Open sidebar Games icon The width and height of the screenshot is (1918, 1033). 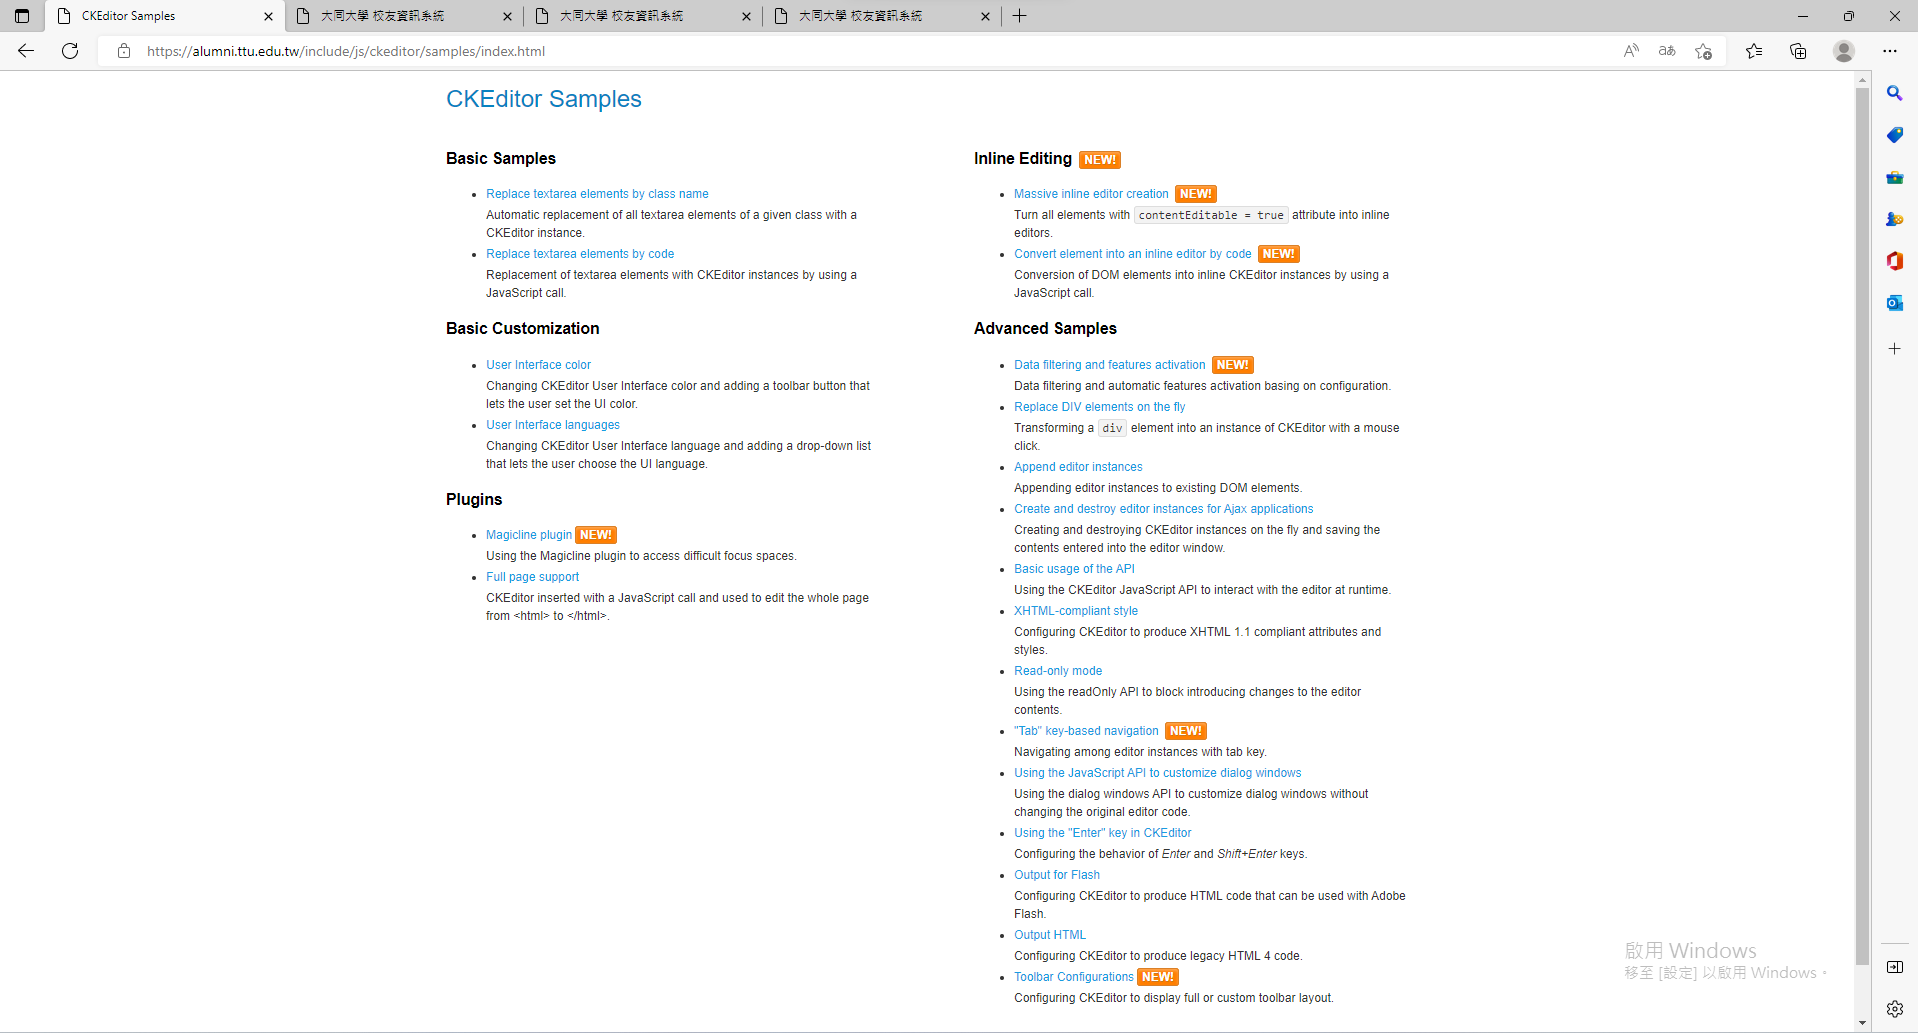(1895, 219)
